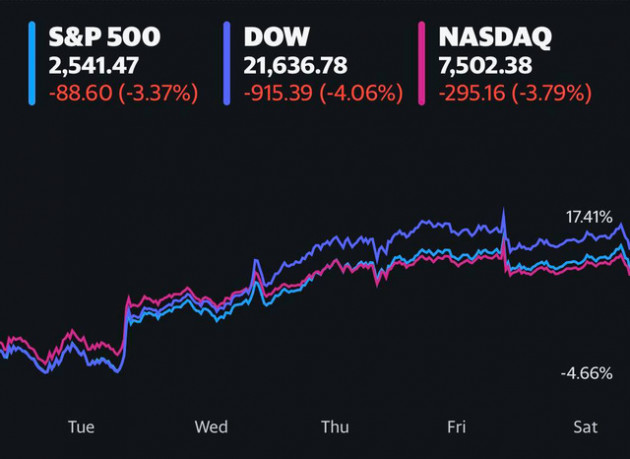Select the S&P 500 value 2,541.47
The height and width of the screenshot is (459, 630).
pos(94,66)
